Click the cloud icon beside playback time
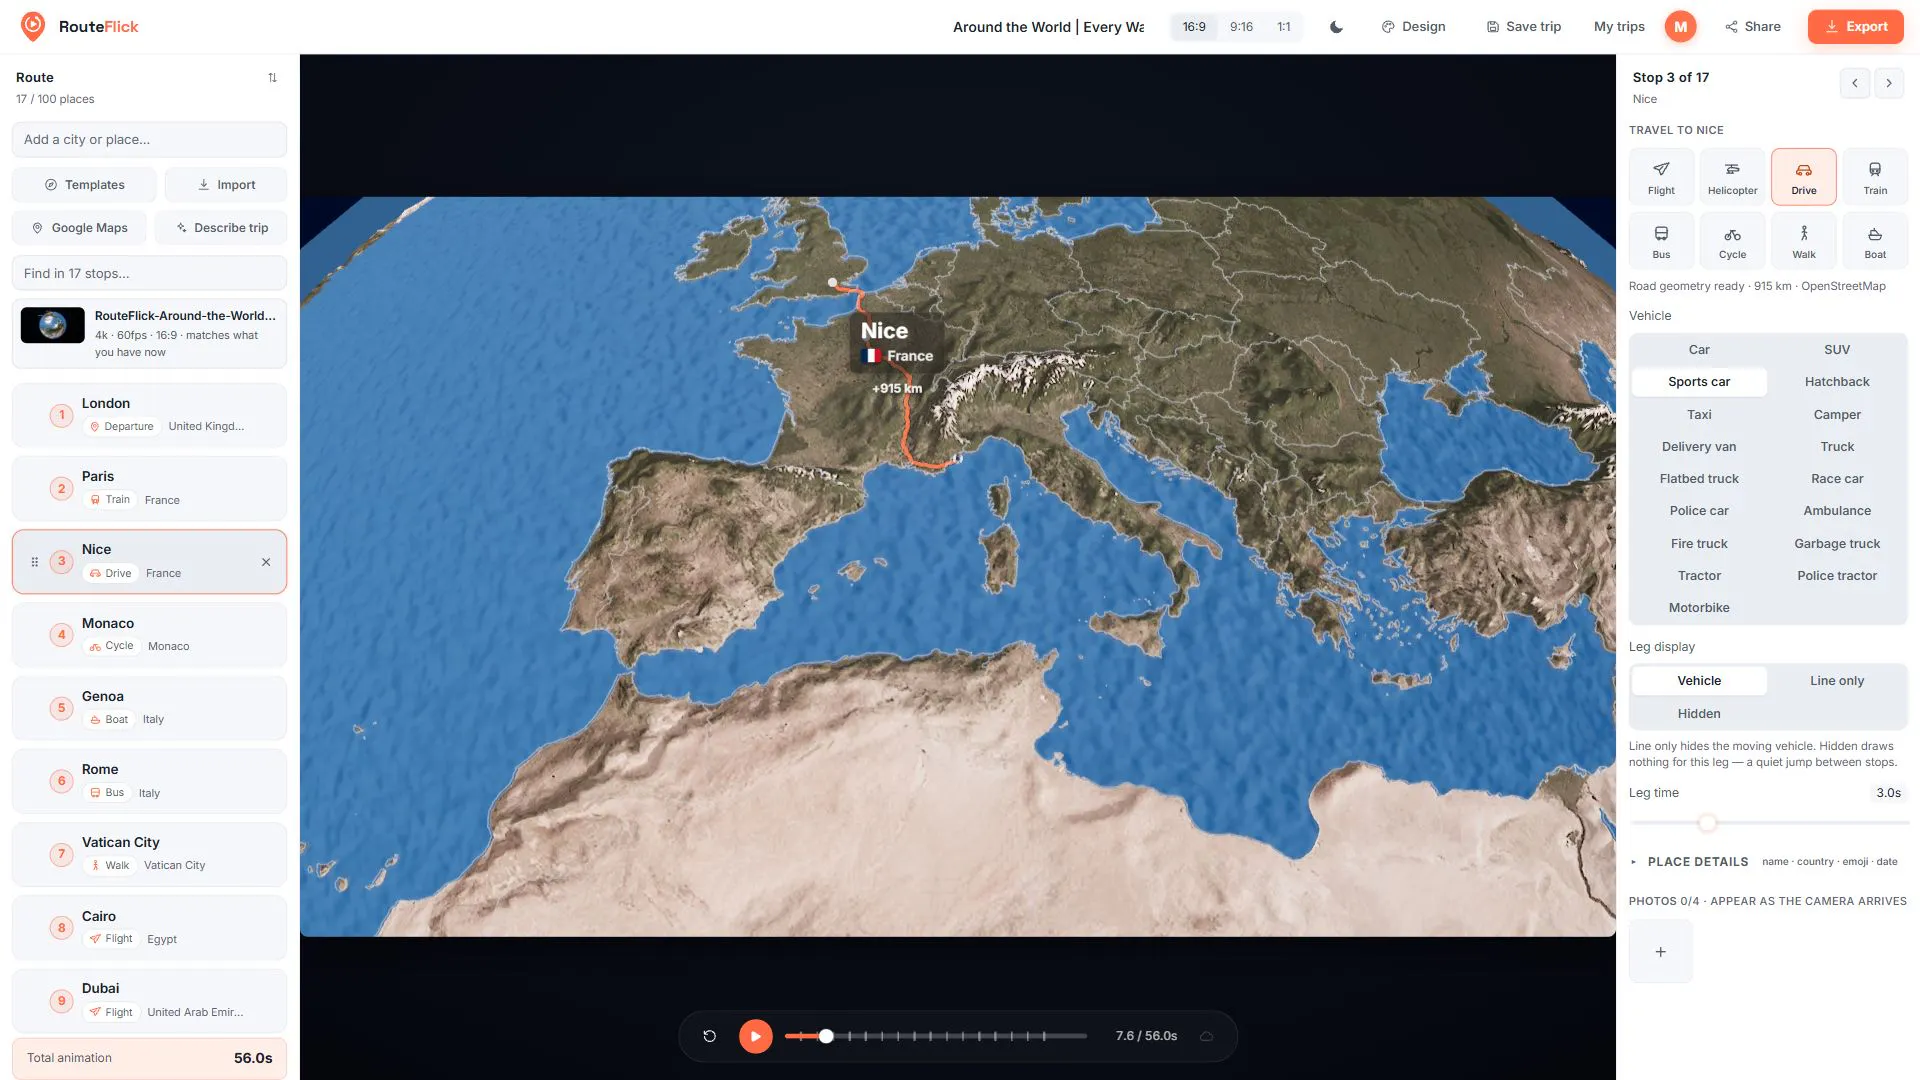This screenshot has width=1920, height=1080. [1207, 1036]
